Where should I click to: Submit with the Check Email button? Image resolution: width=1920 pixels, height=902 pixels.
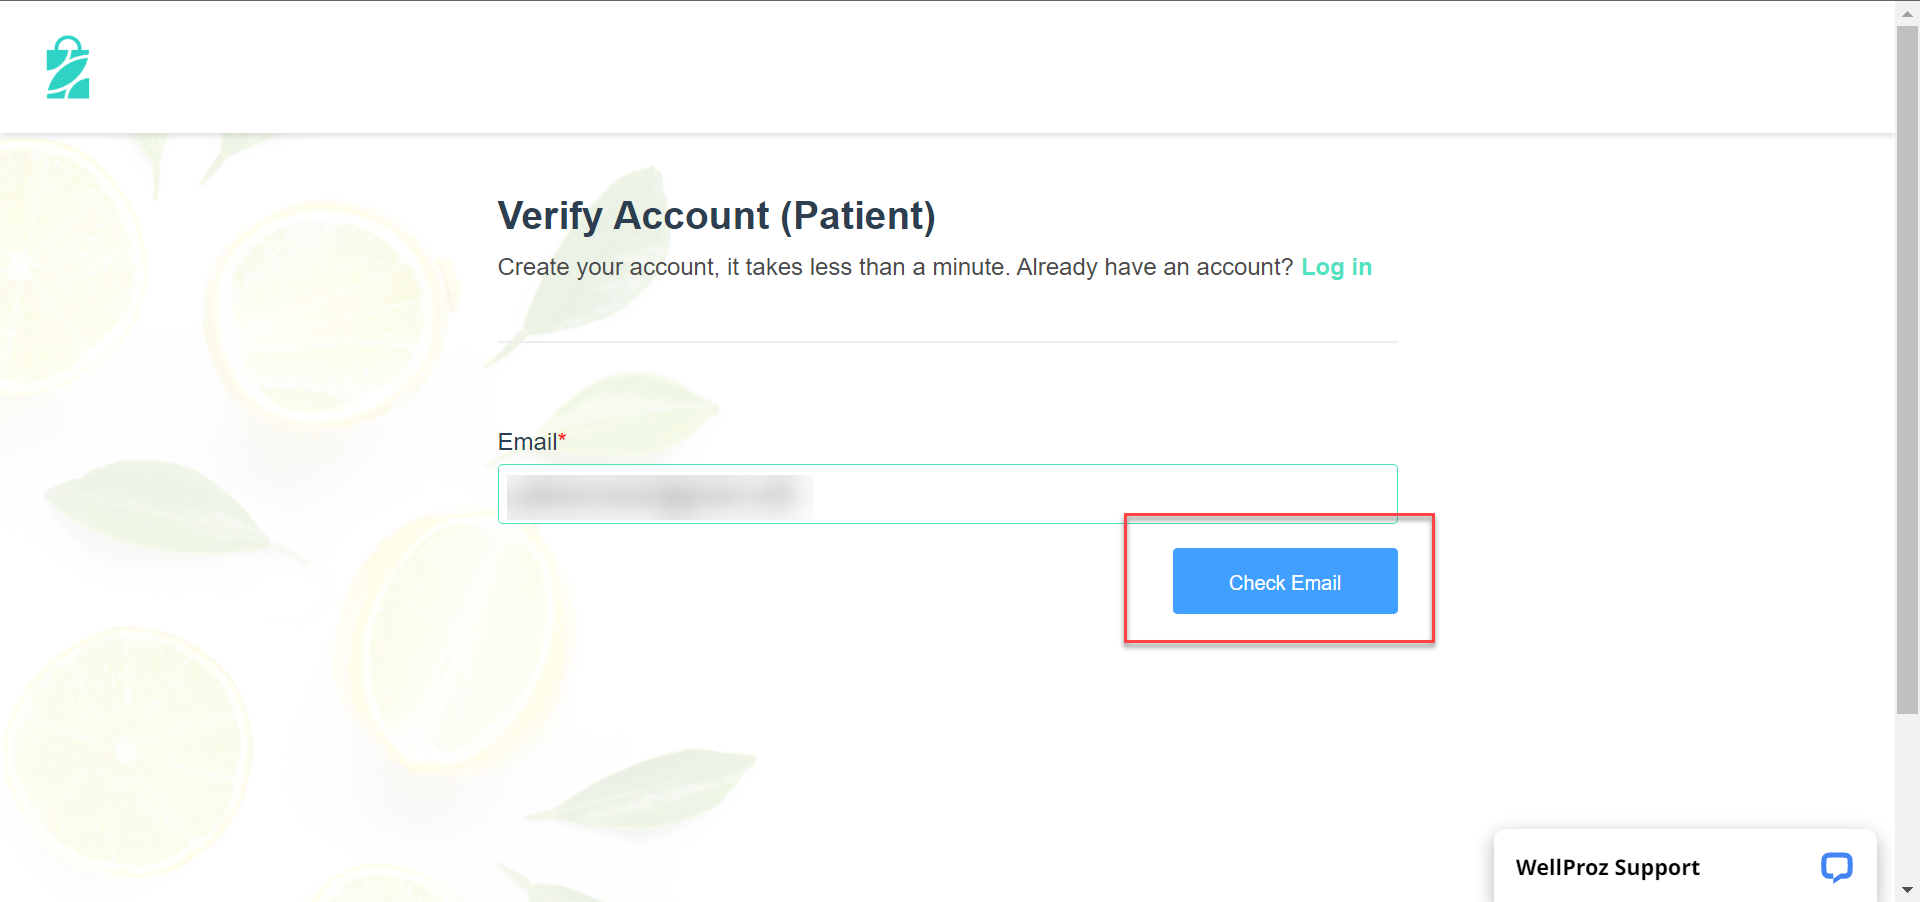1285,581
